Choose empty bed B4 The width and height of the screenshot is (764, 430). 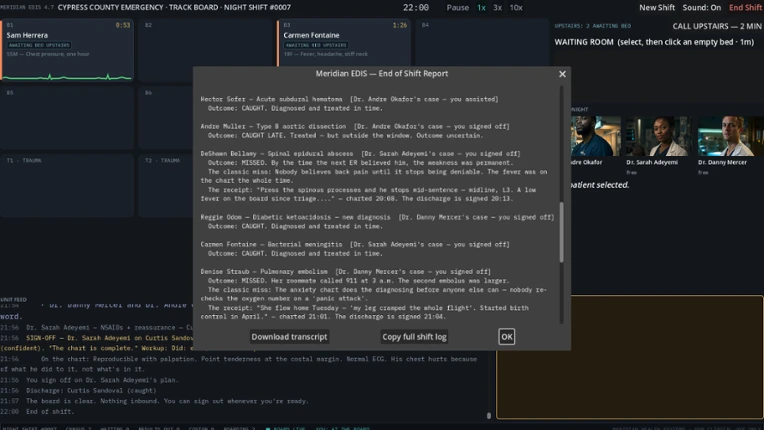(x=482, y=43)
